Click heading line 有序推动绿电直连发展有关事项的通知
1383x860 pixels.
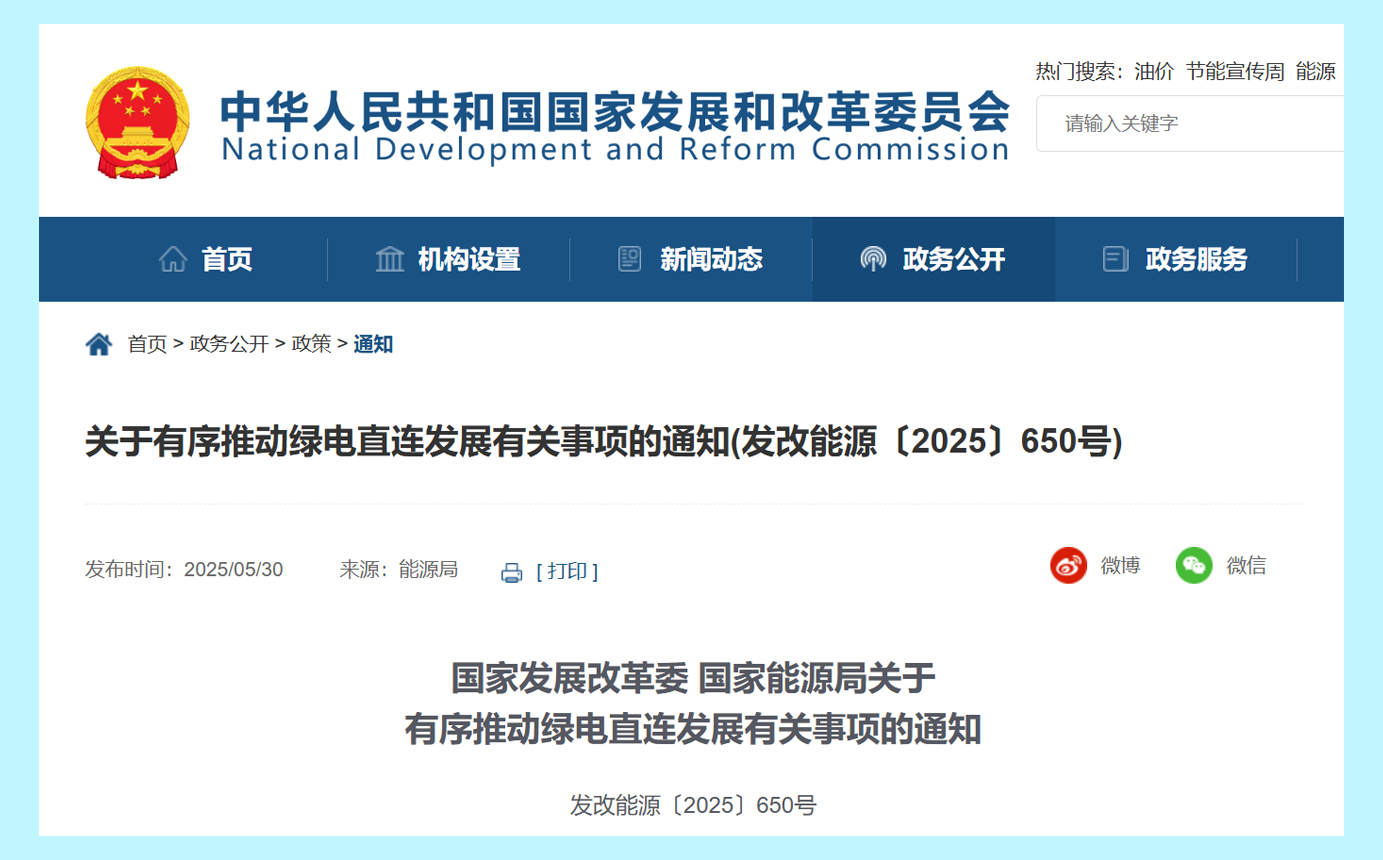(693, 730)
